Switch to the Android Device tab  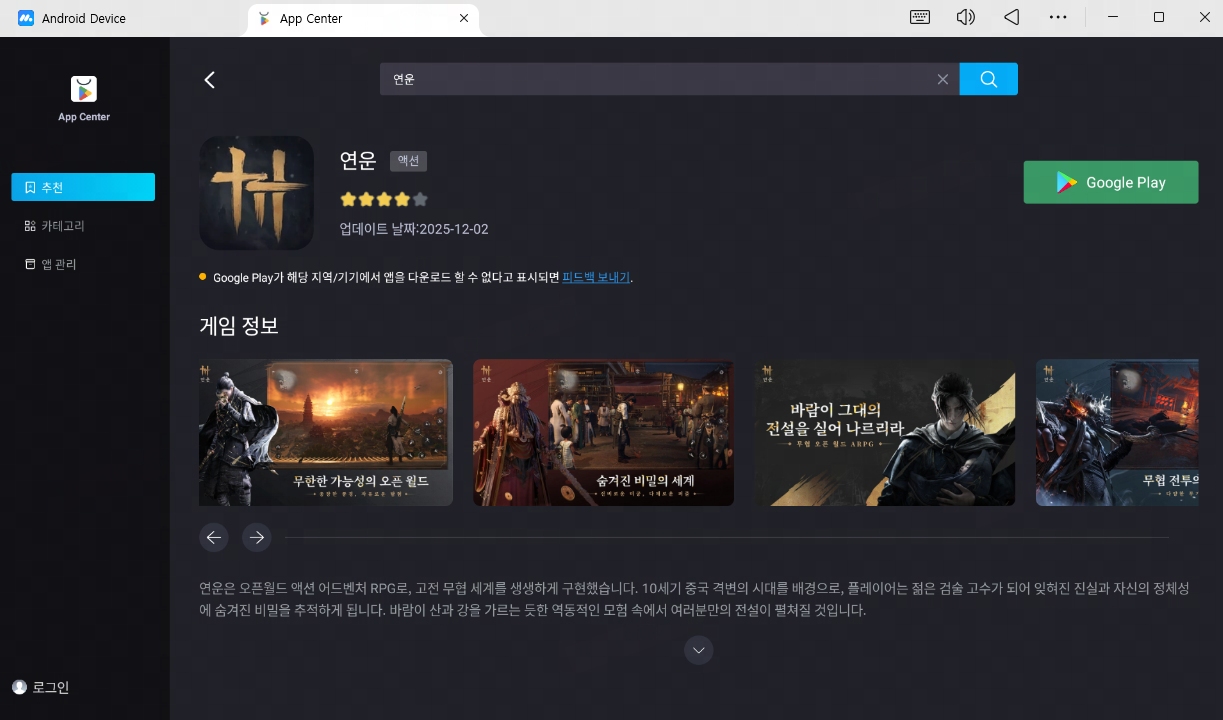[84, 18]
